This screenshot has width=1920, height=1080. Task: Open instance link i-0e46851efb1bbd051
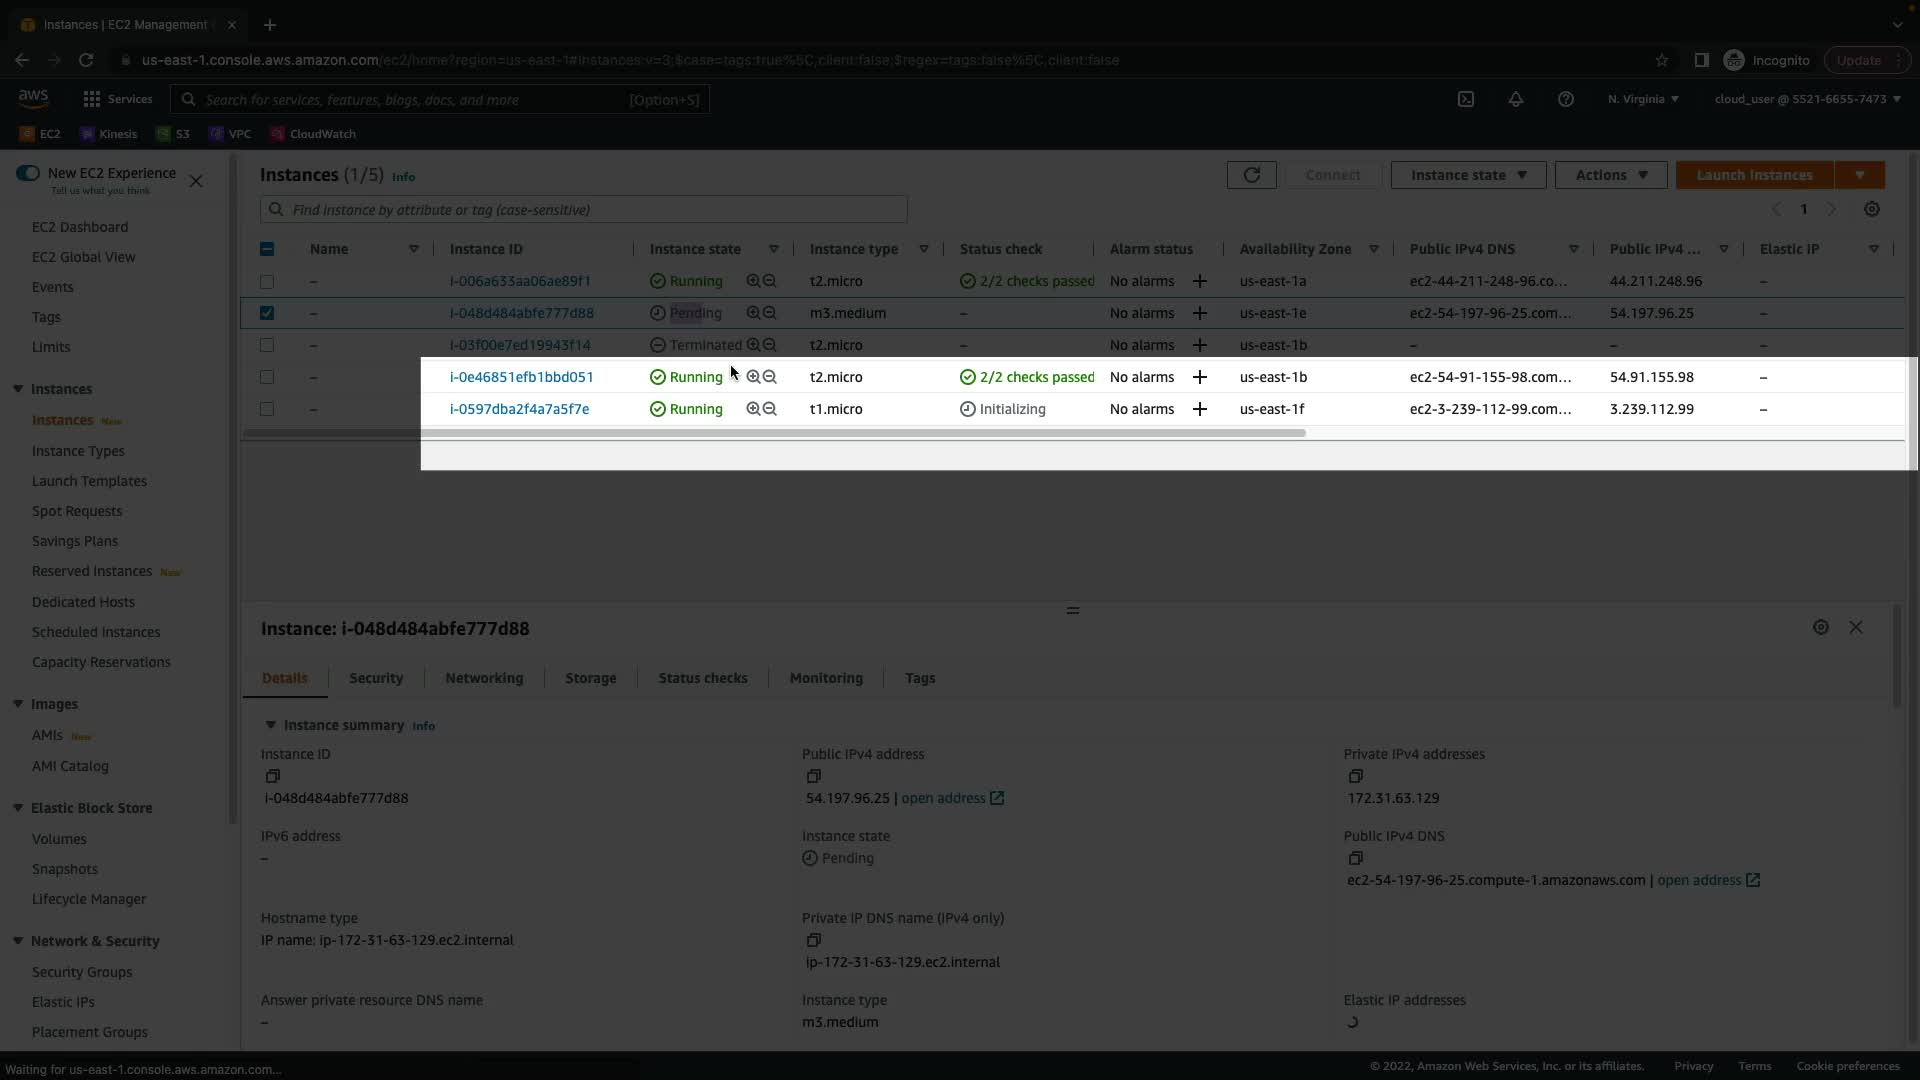click(521, 377)
